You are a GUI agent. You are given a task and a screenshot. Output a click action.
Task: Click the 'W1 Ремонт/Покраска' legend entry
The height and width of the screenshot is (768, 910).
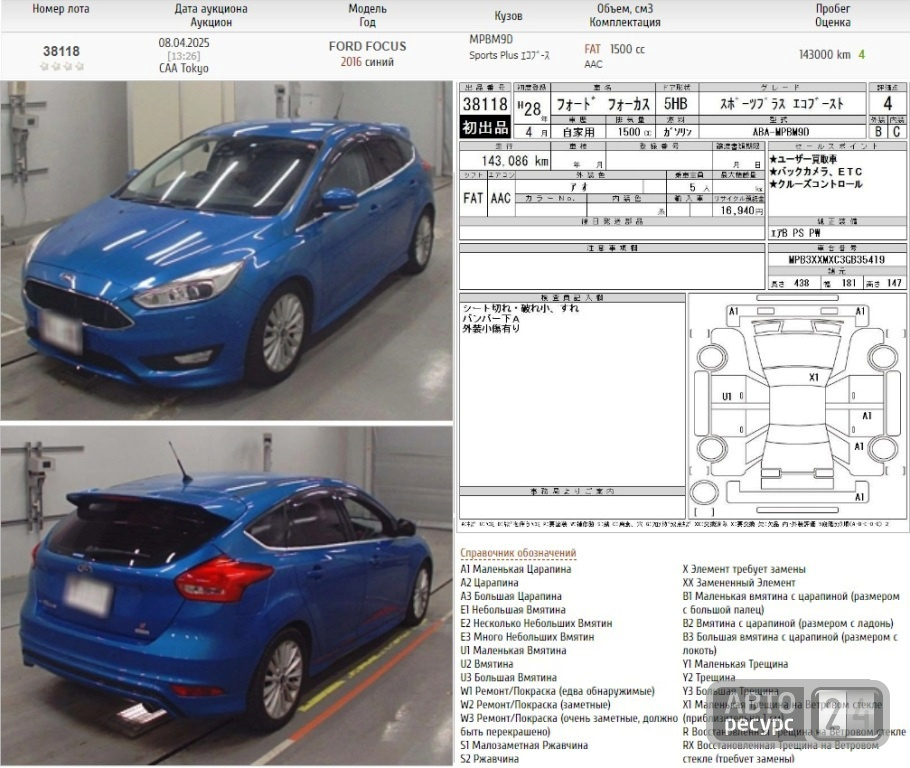[557, 691]
